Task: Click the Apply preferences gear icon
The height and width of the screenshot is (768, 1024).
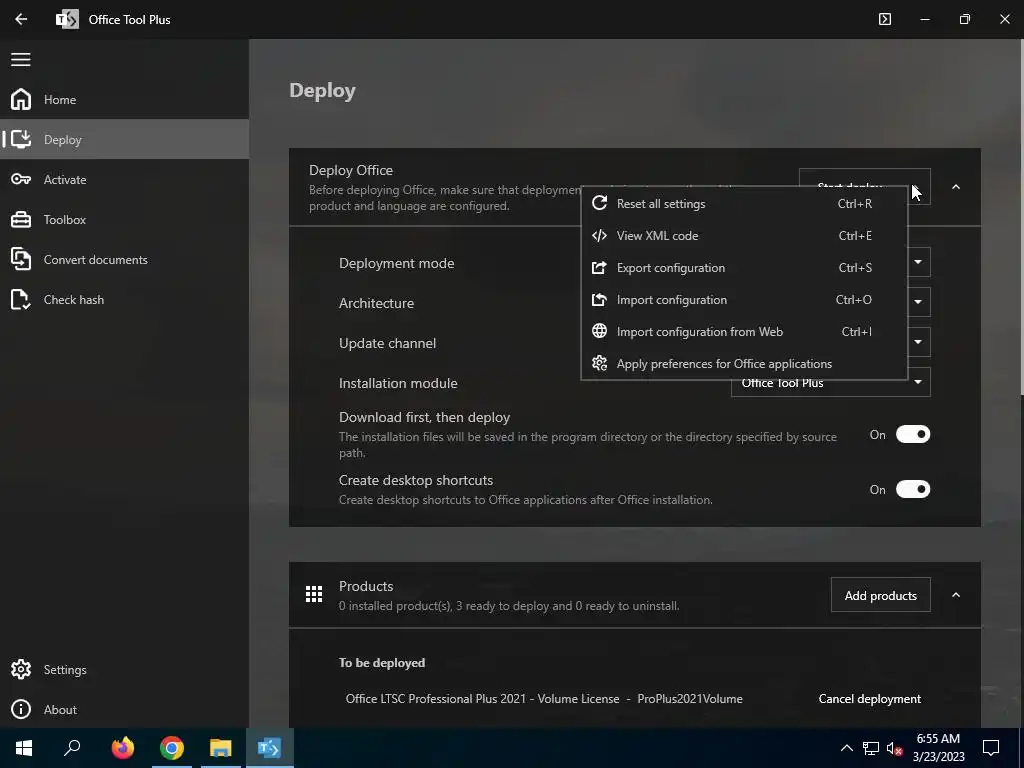Action: [600, 363]
